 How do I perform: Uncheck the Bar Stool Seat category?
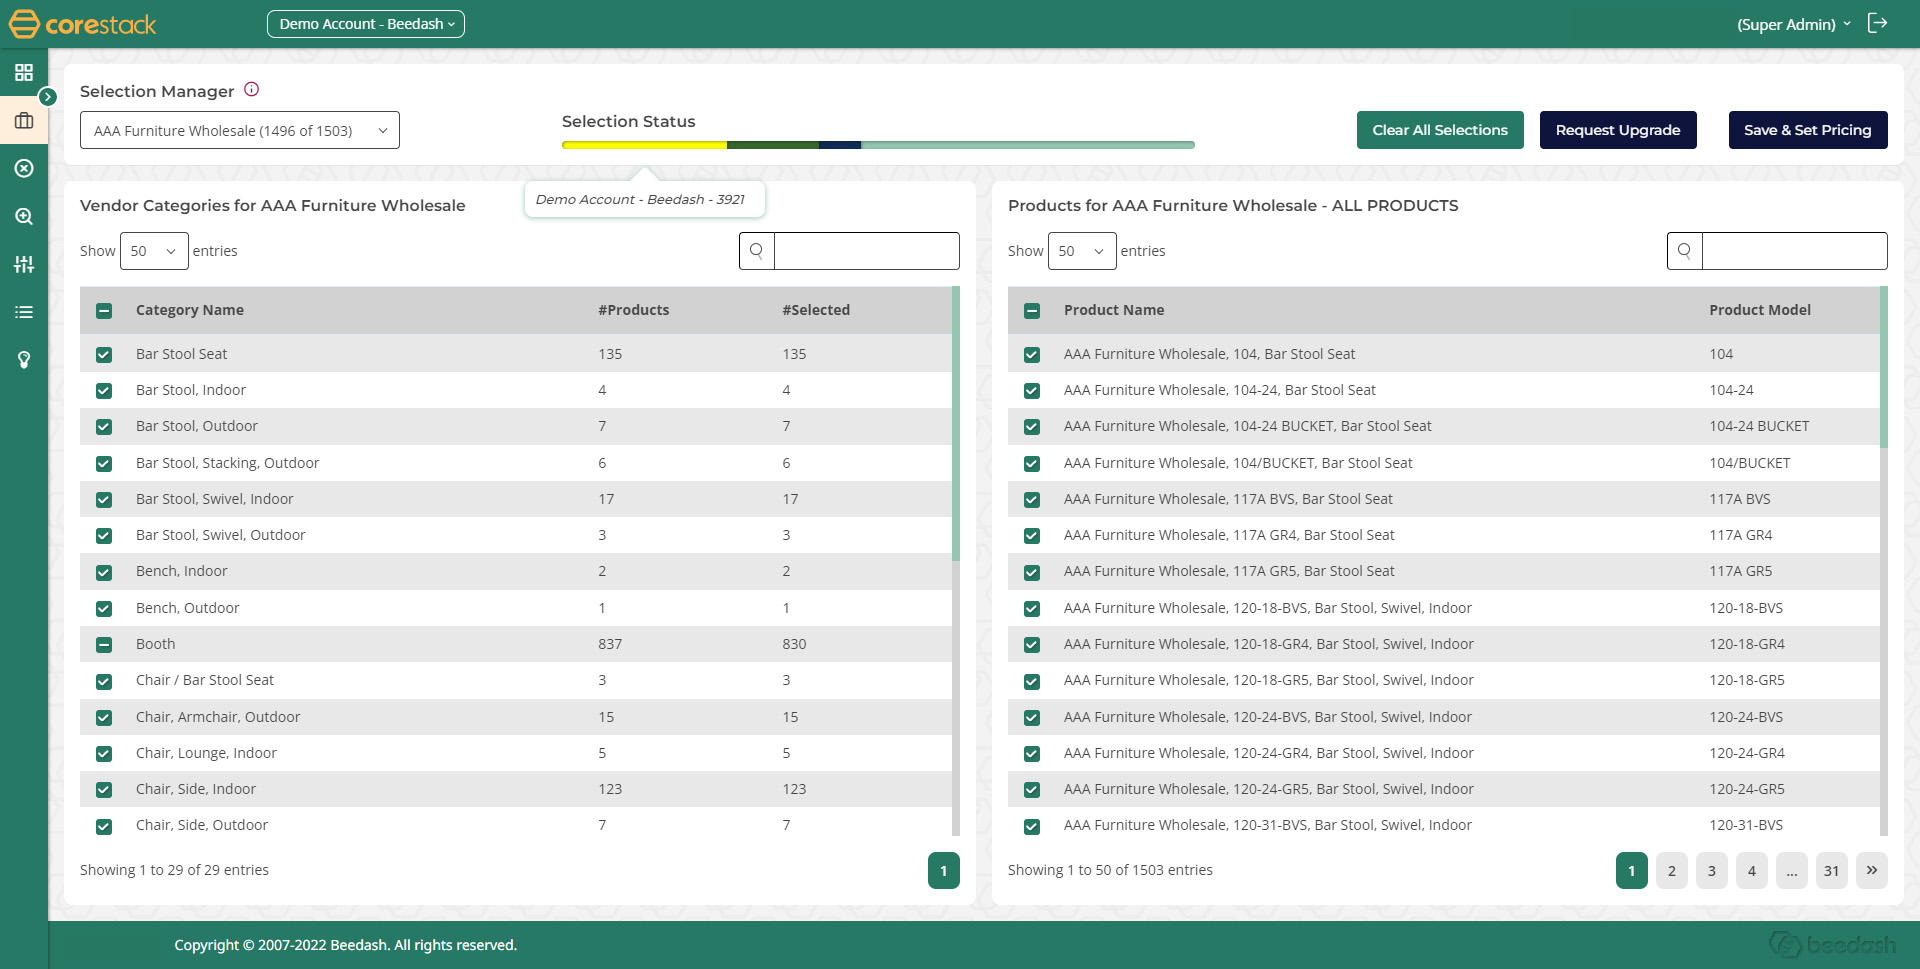[104, 354]
